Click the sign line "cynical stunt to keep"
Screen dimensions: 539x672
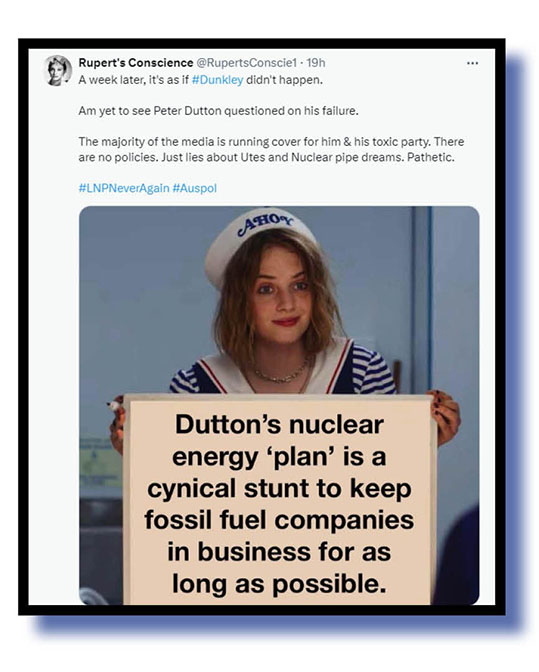pos(279,488)
